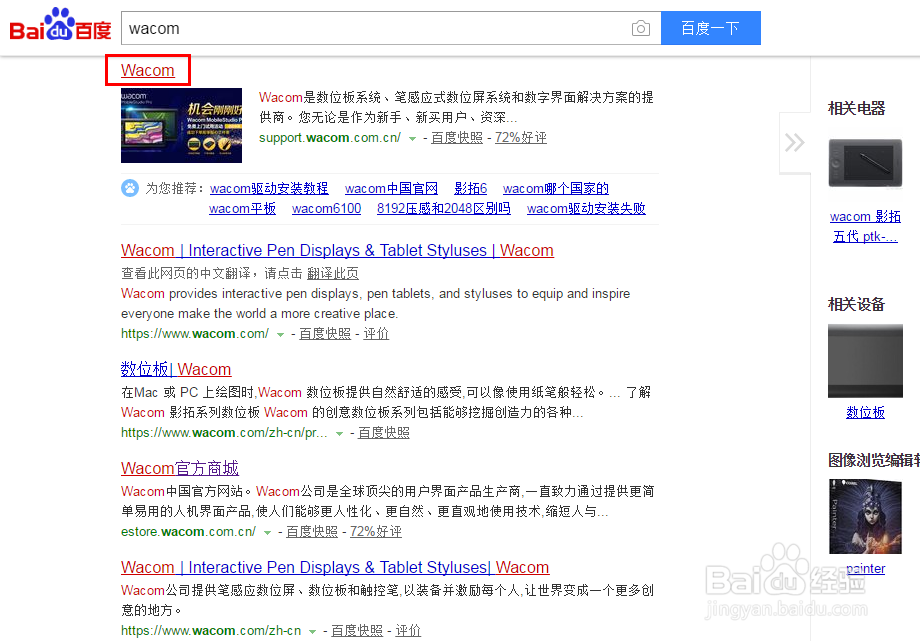
Task: Open suggestion wacom驱动安装失败
Action: (586, 208)
